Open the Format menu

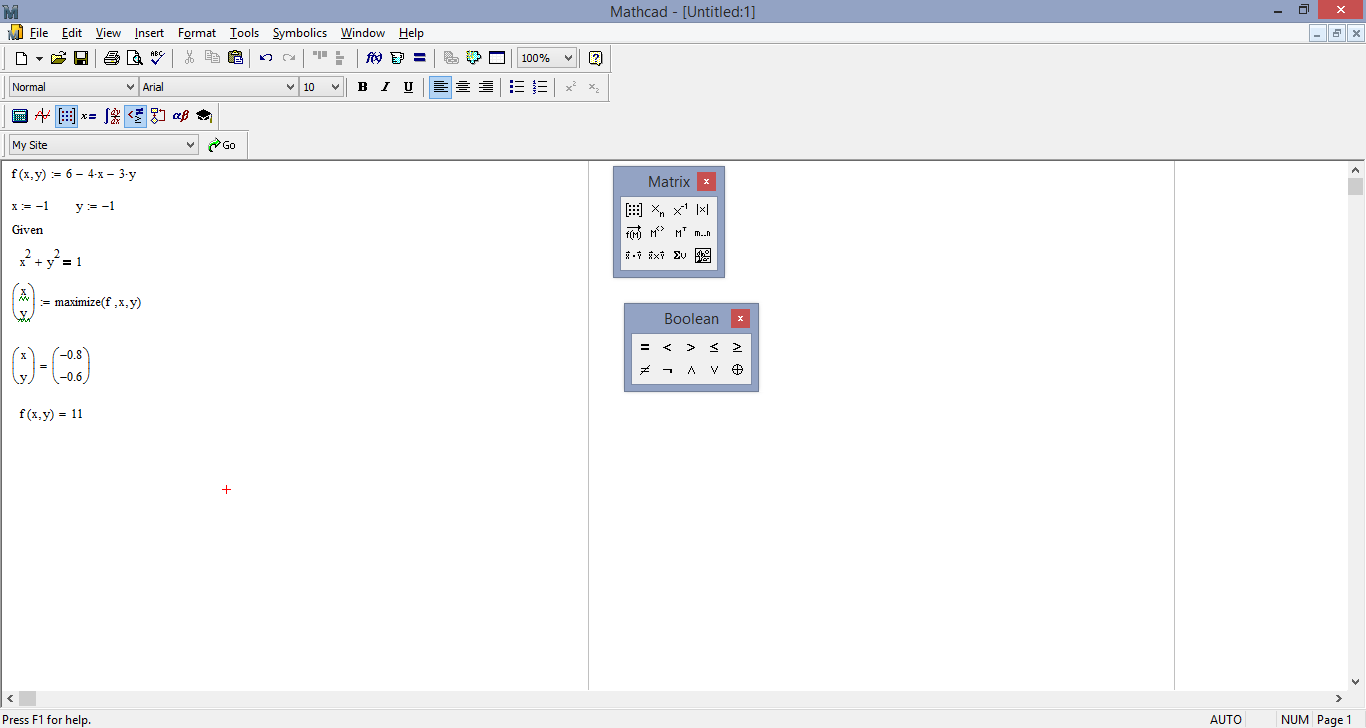197,33
